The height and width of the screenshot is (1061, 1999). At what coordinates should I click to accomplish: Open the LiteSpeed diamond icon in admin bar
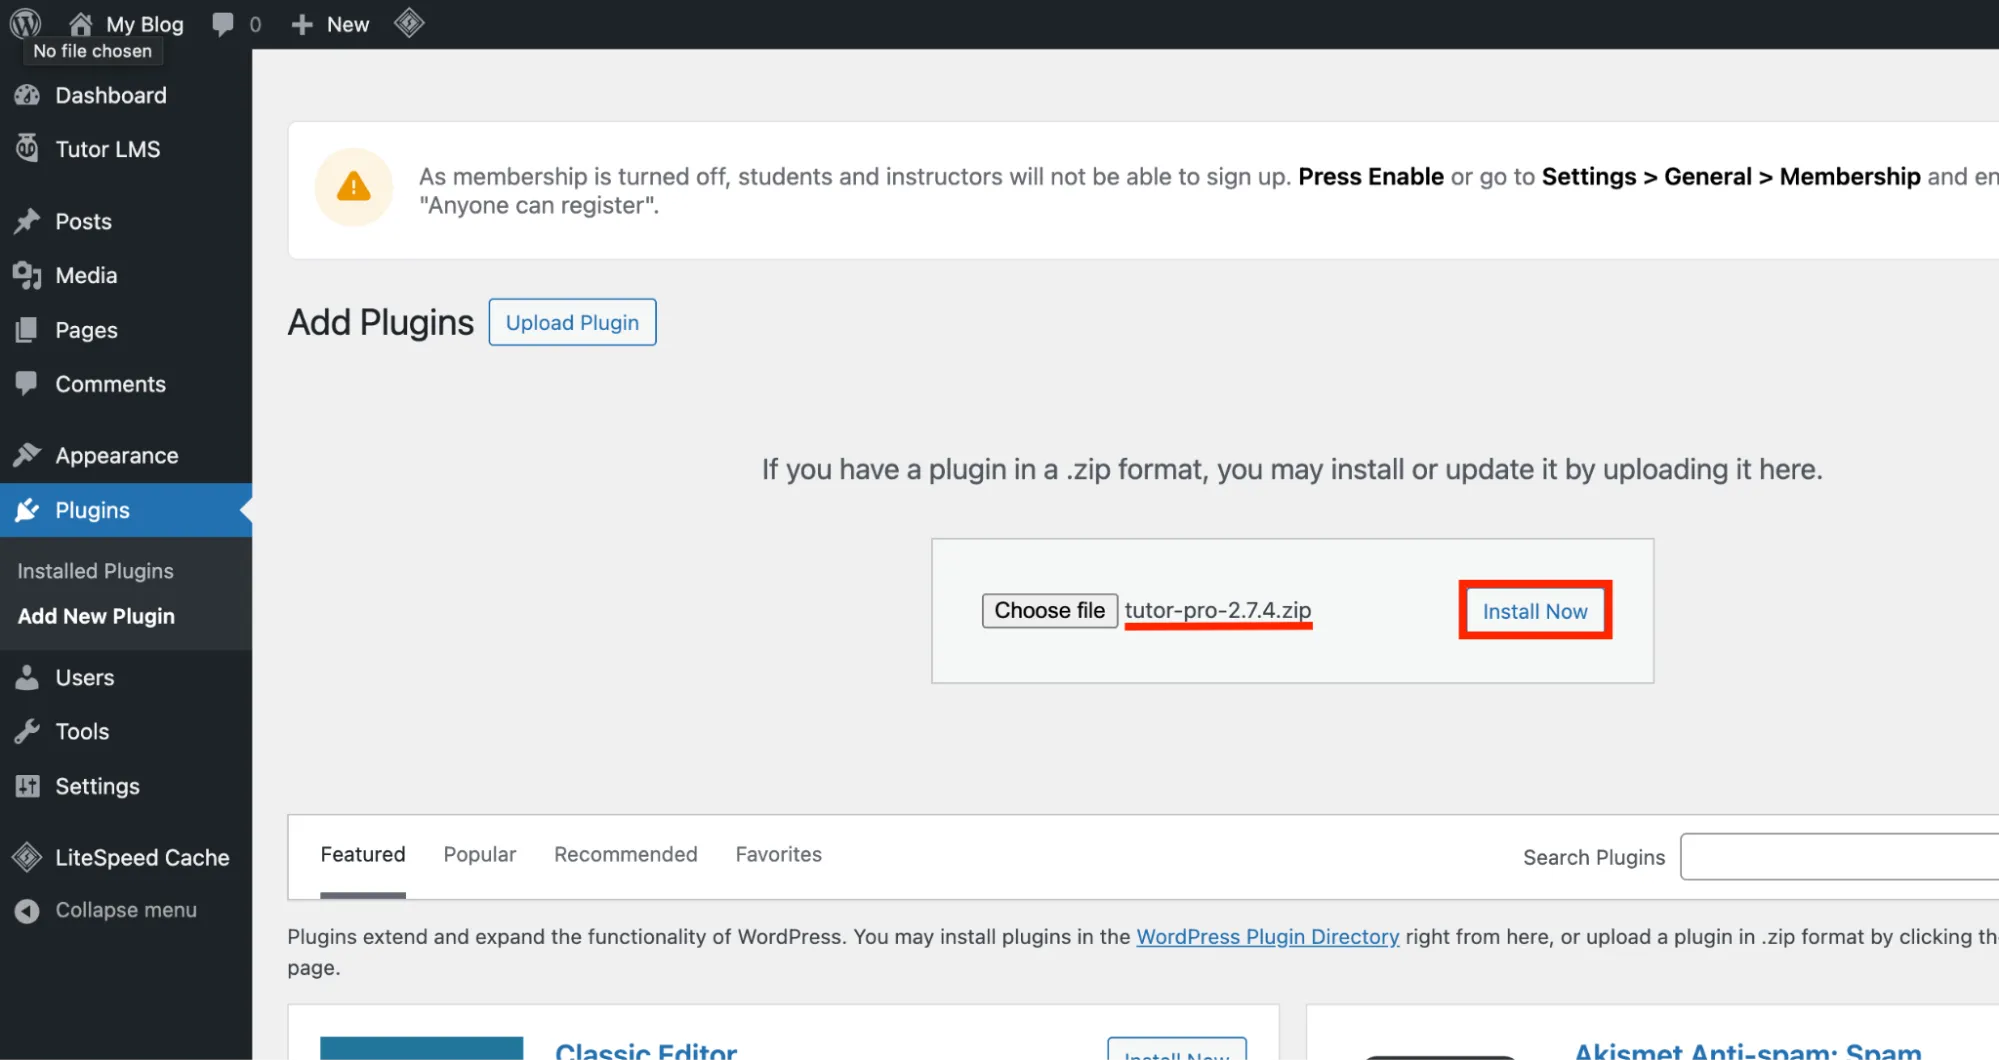[409, 23]
